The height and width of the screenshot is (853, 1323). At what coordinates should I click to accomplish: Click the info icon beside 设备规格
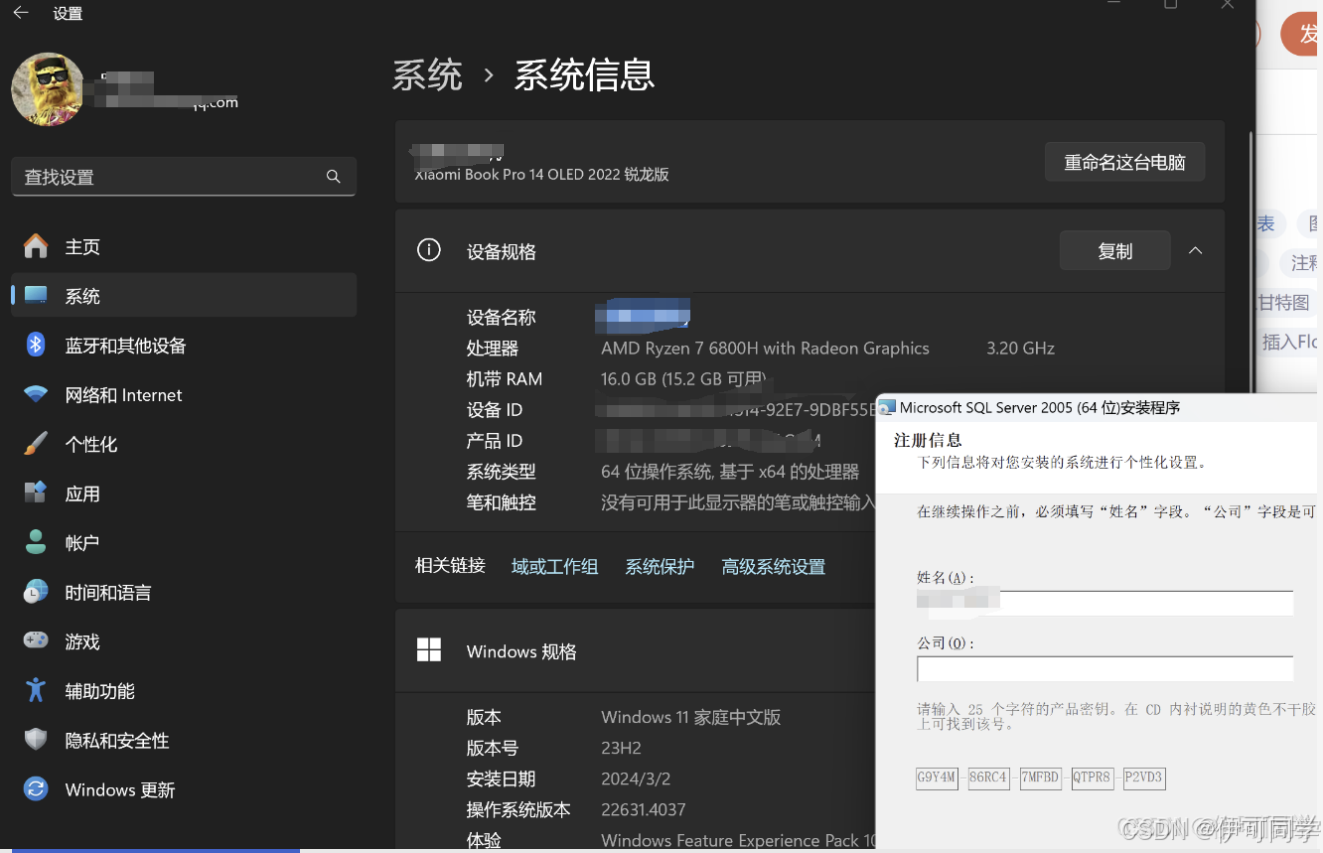(429, 250)
